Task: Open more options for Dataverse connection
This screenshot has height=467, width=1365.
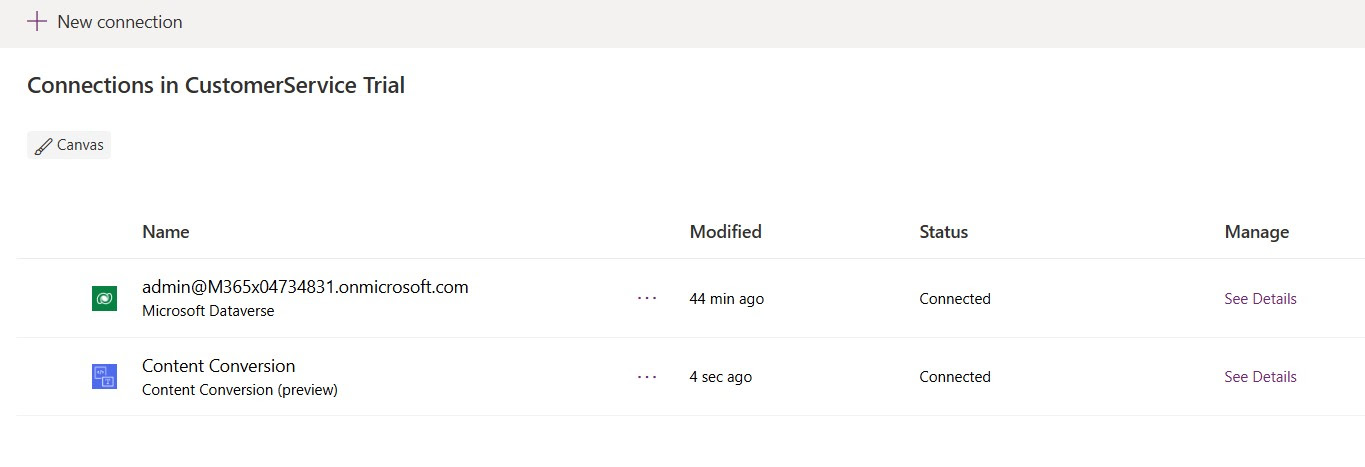Action: (647, 298)
